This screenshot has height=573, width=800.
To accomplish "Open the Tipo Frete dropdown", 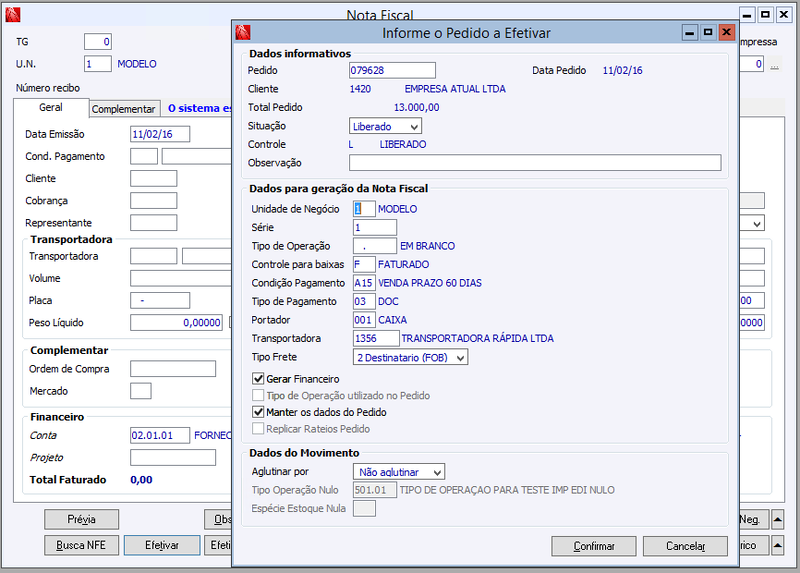I will pos(410,358).
